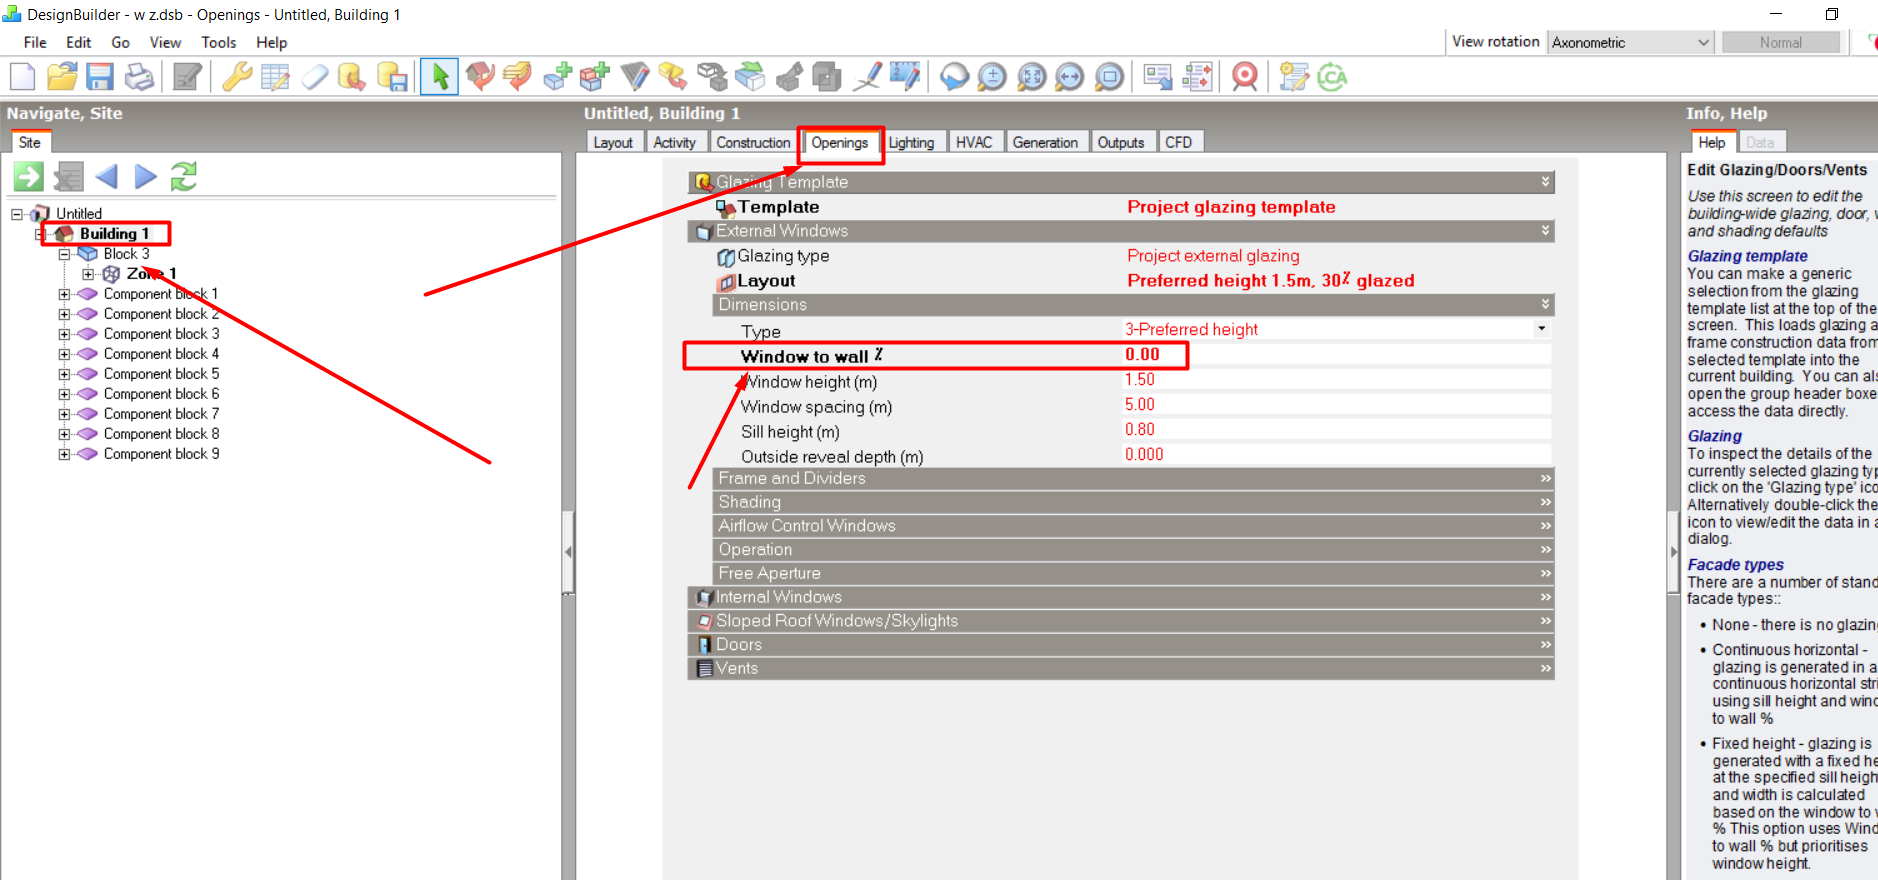The width and height of the screenshot is (1878, 880).
Task: Expand the Frame and Dividers section
Action: [1133, 478]
